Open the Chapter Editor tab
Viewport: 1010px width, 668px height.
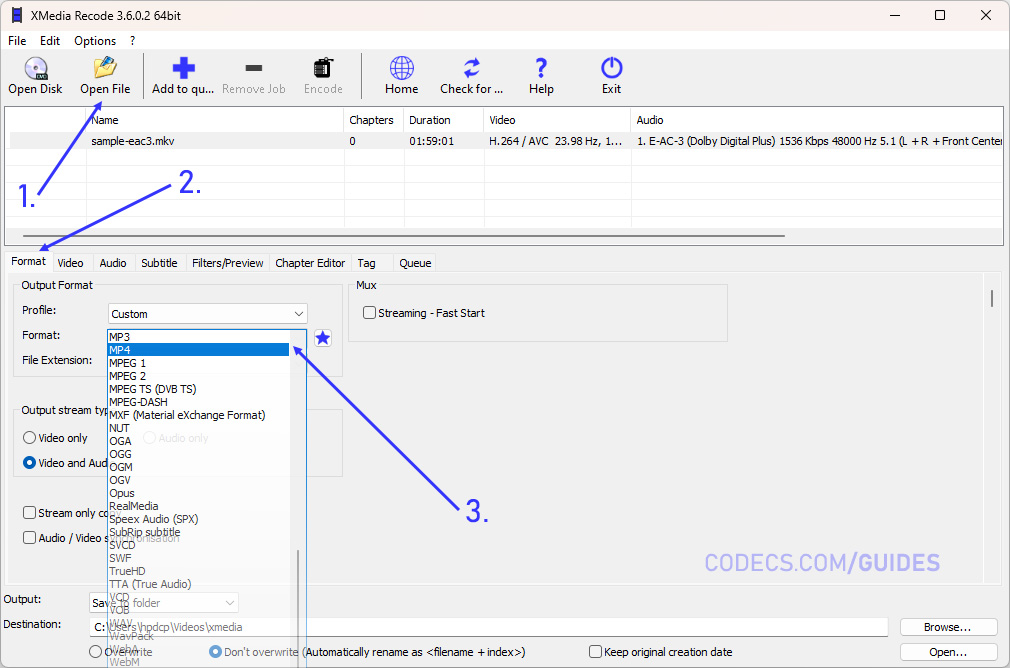pos(310,263)
